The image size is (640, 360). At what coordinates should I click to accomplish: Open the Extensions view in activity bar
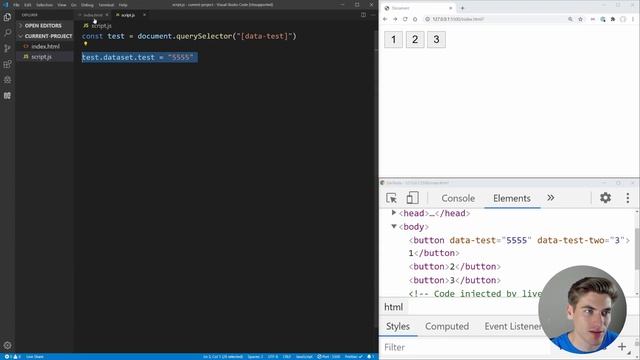(7, 64)
